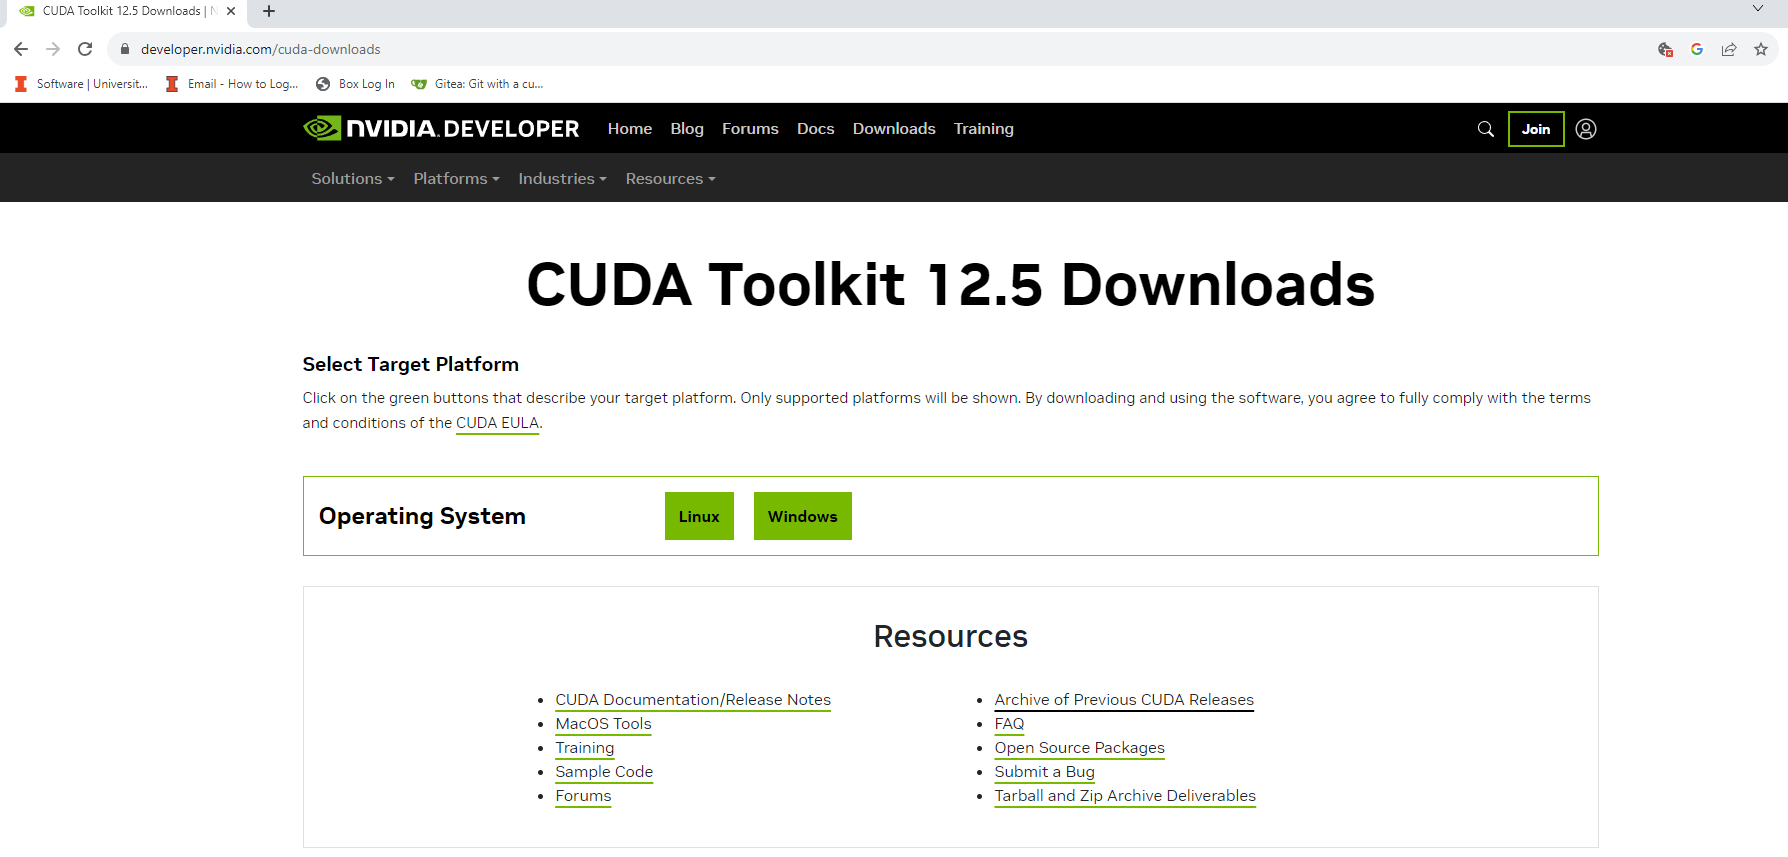
Task: Open the CUDA EULA link
Action: coord(497,423)
